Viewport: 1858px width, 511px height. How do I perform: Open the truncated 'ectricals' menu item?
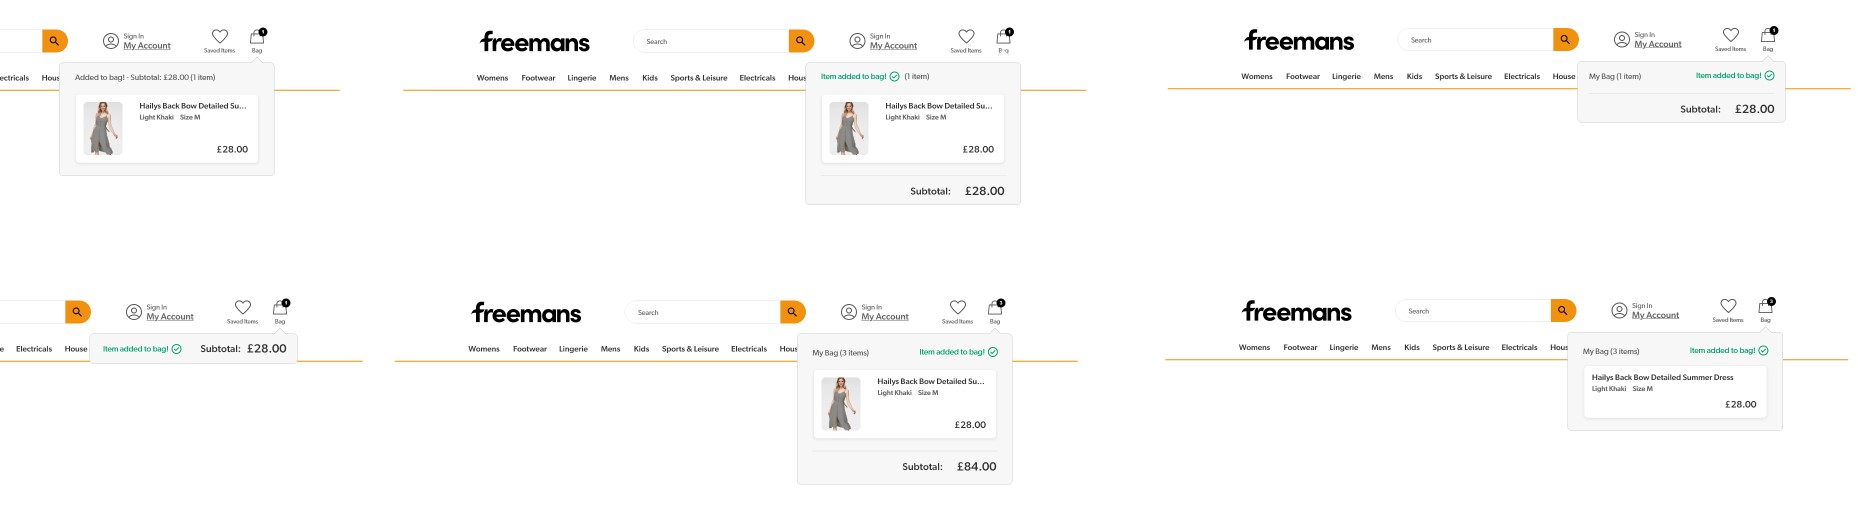[x=14, y=78]
